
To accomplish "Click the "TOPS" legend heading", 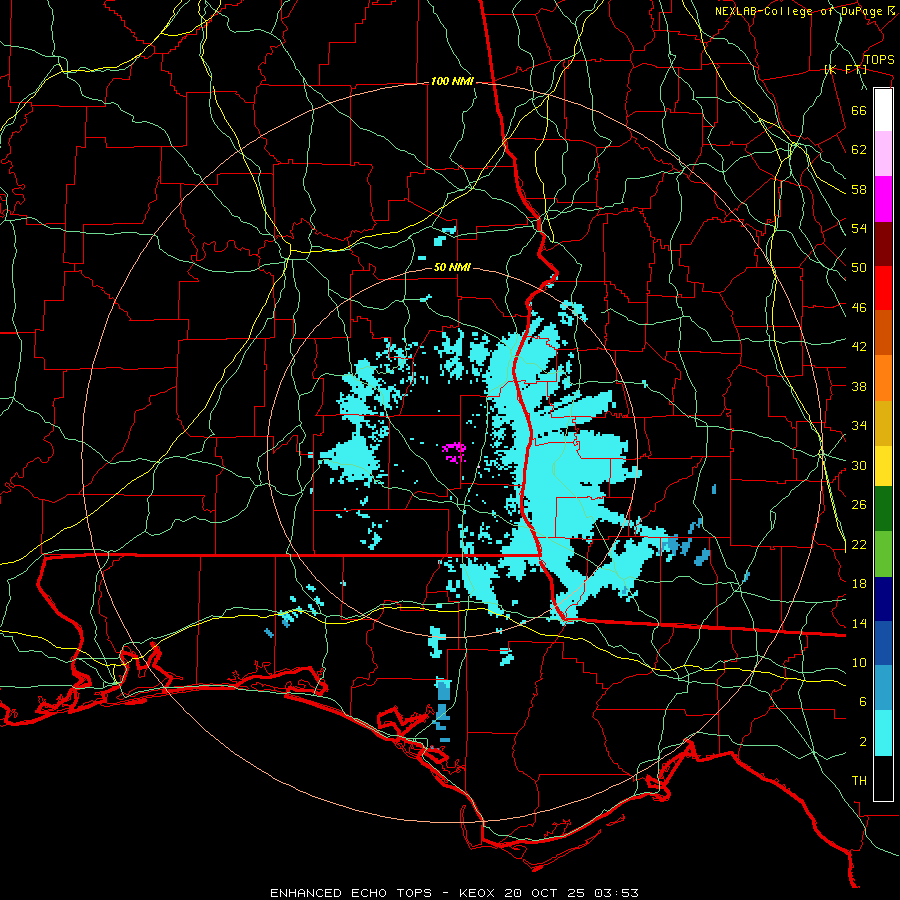I will (x=879, y=60).
